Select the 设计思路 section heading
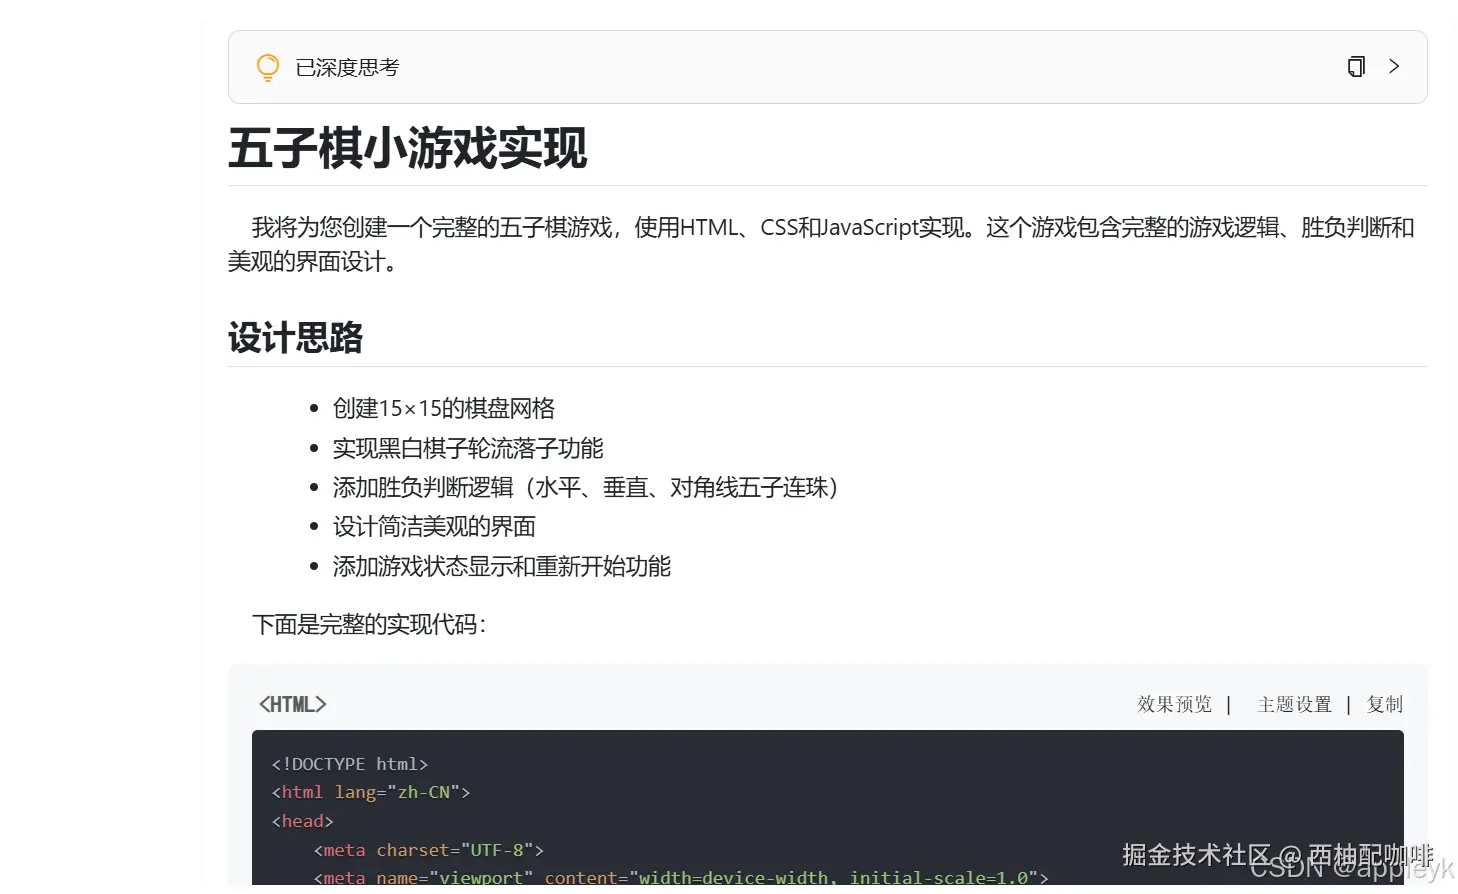Image resolution: width=1458 pixels, height=894 pixels. pos(295,338)
